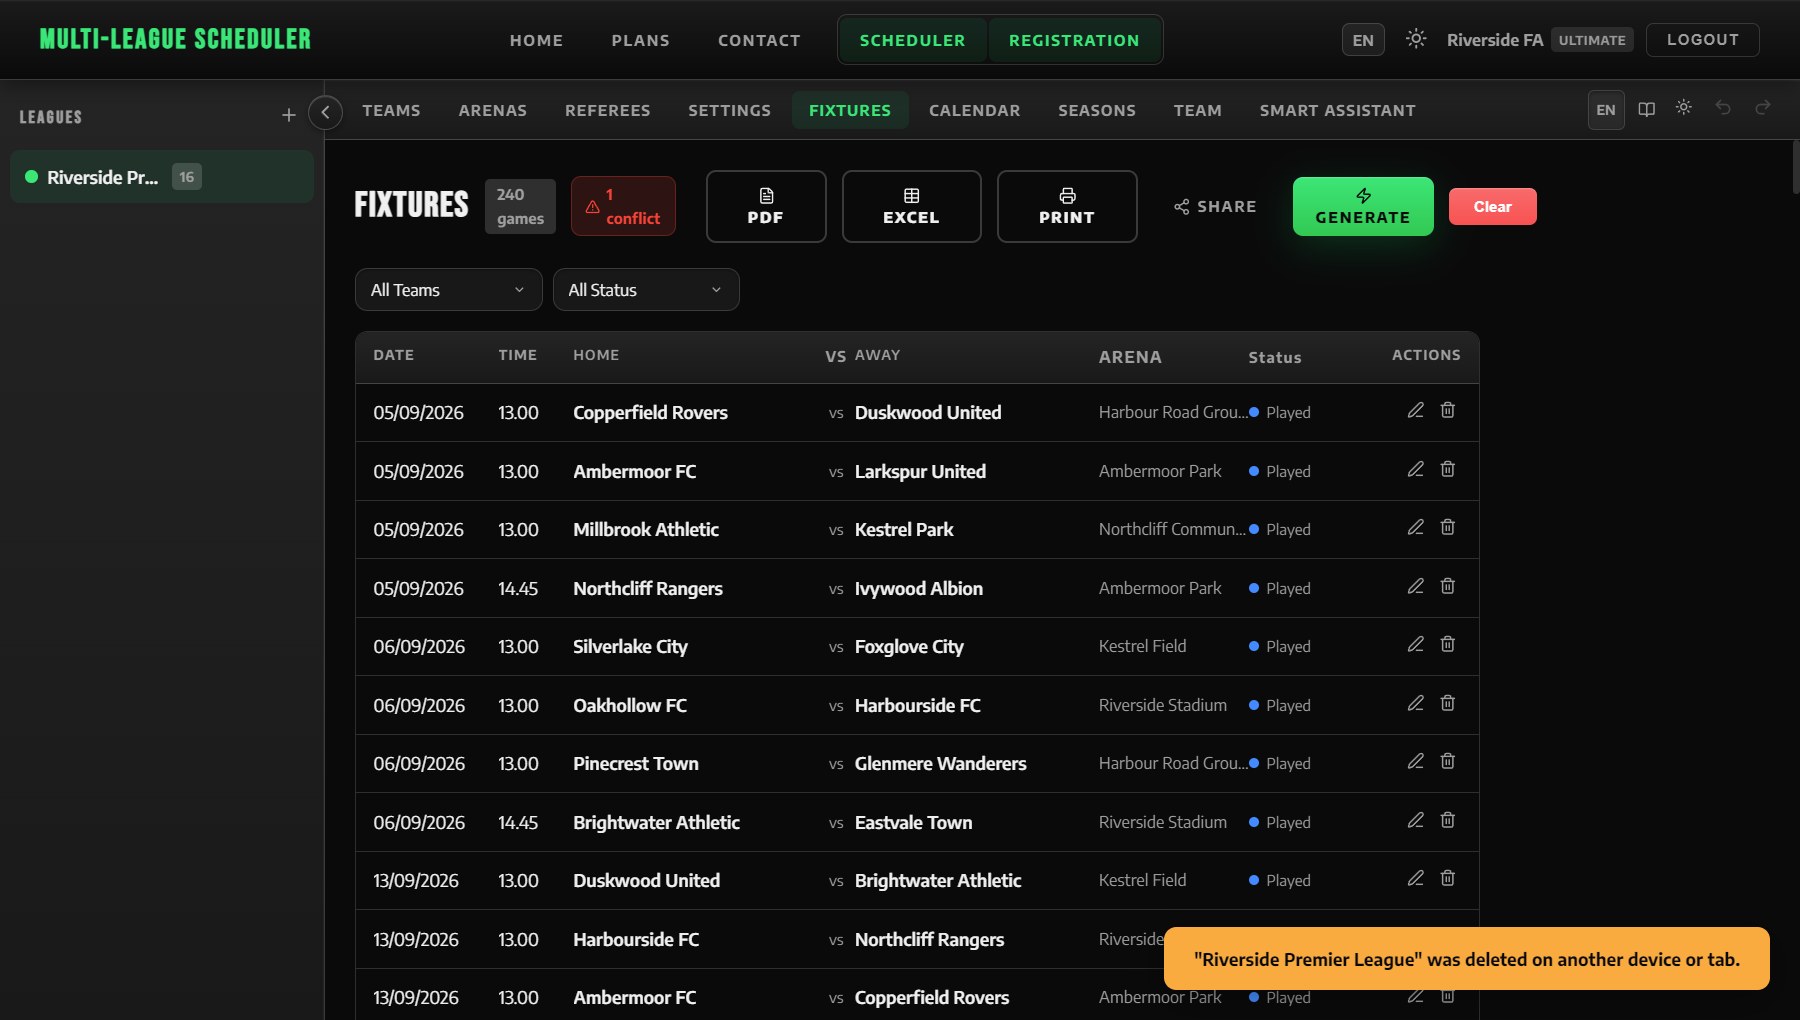Open the Arenas tab

tap(493, 110)
